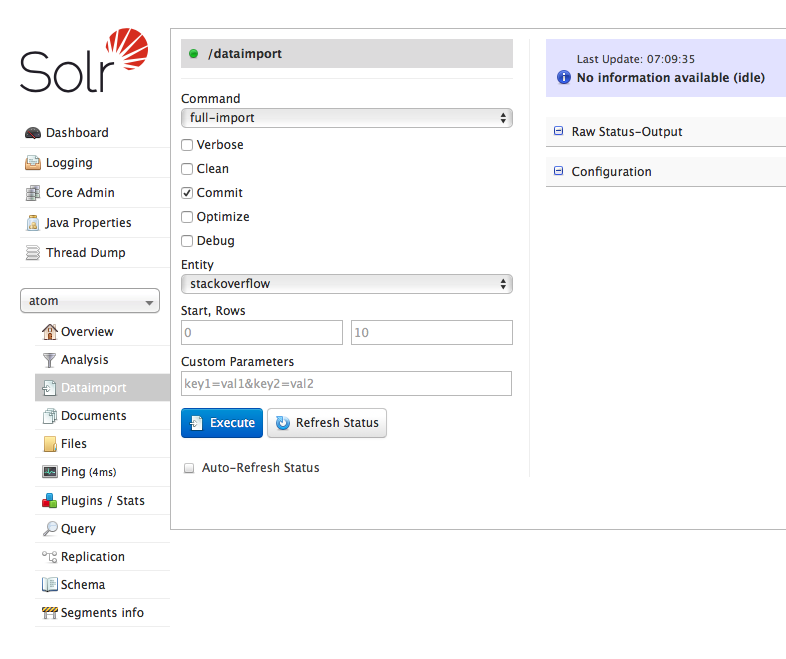This screenshot has width=786, height=659.
Task: Open the Plugins / Stats link
Action: tap(103, 501)
